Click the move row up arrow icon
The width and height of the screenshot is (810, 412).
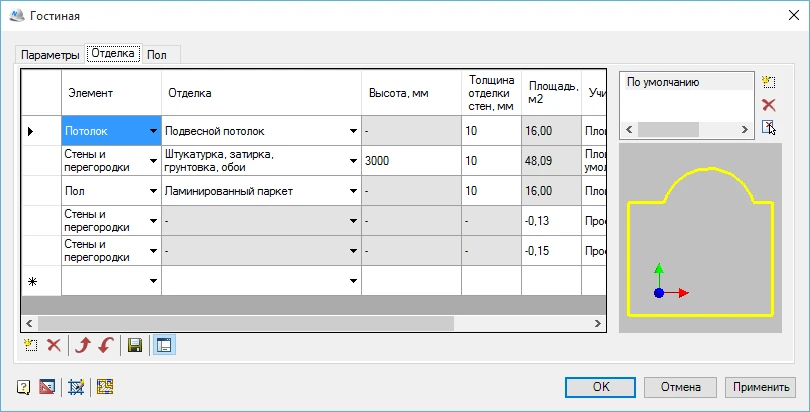[84, 345]
